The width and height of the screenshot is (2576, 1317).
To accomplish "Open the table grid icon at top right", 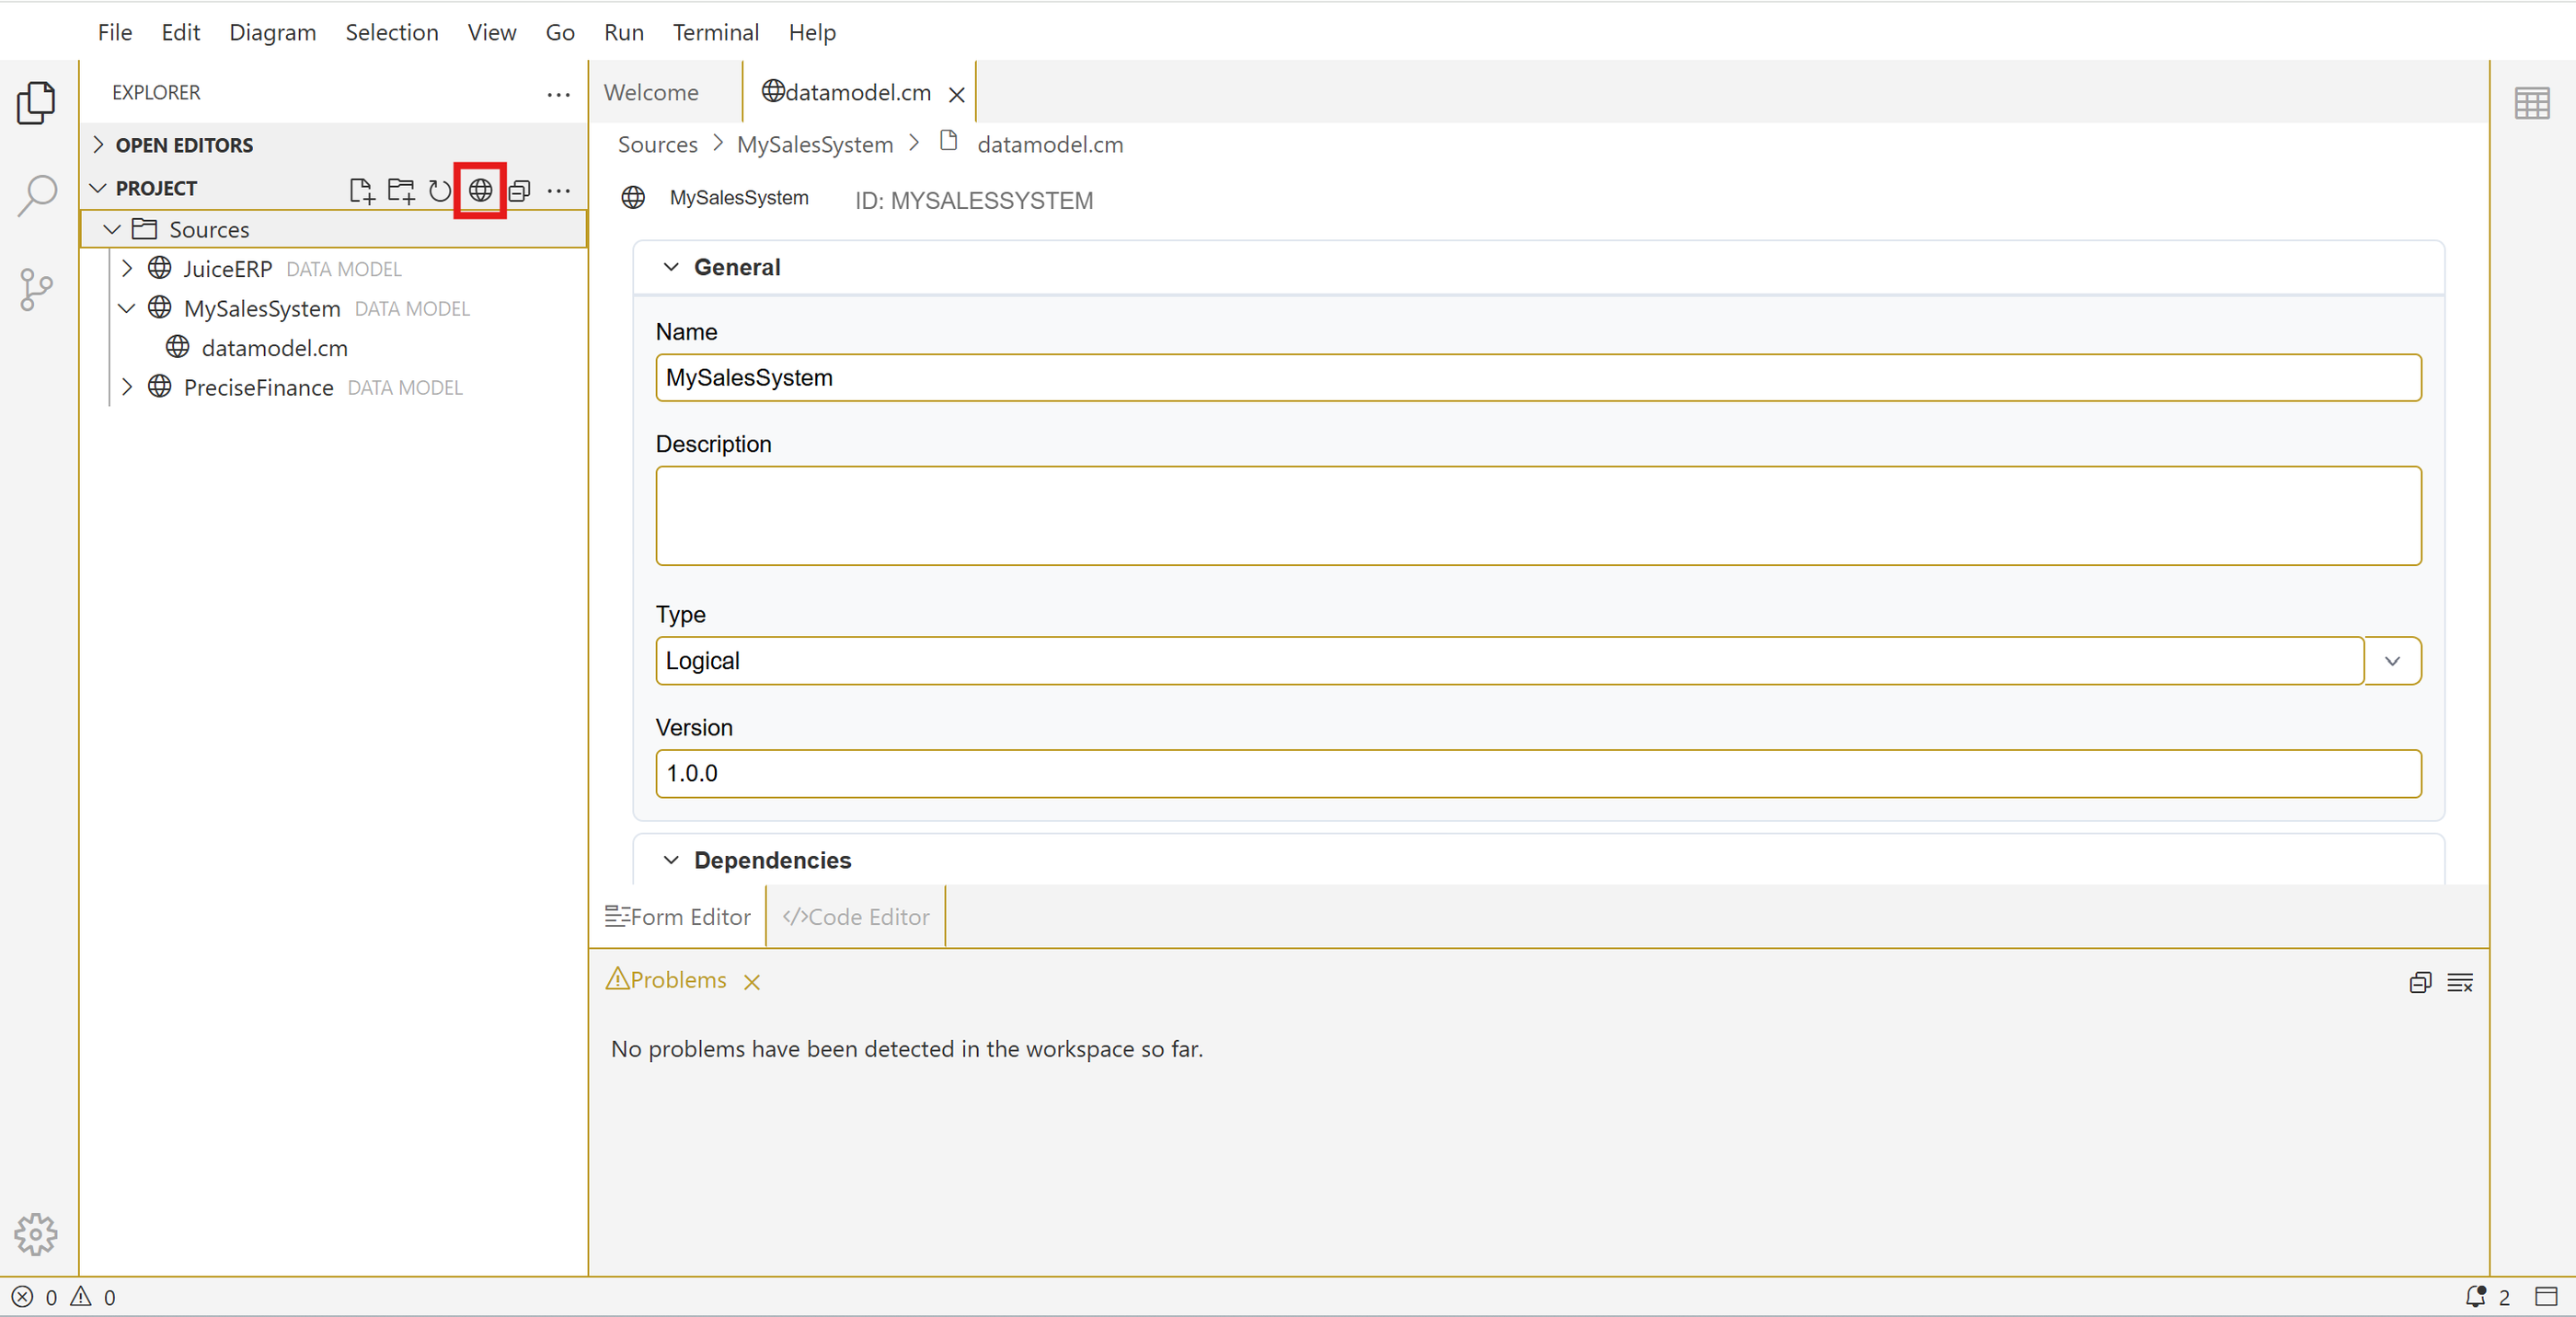I will pyautogui.click(x=2531, y=103).
